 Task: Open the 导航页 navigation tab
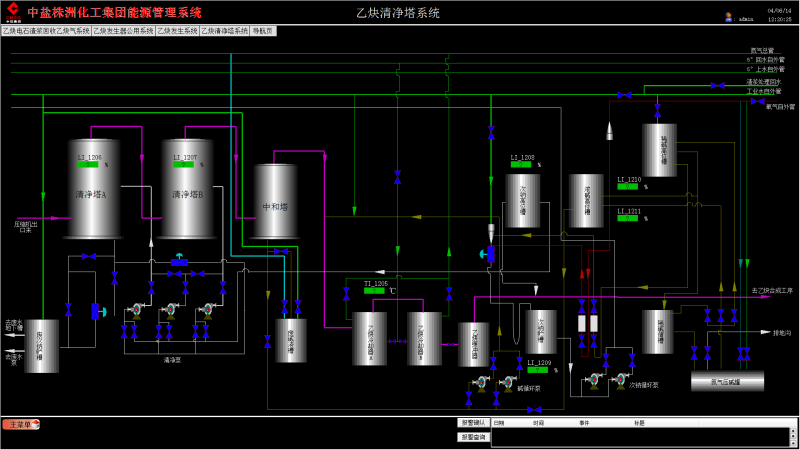tap(263, 31)
